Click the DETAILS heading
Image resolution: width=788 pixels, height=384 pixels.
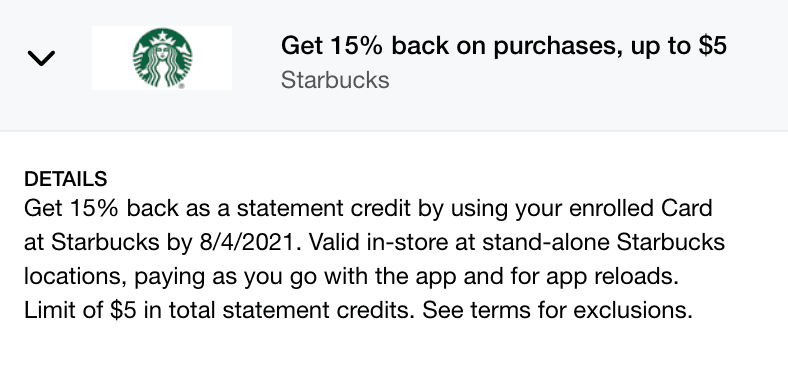[66, 179]
